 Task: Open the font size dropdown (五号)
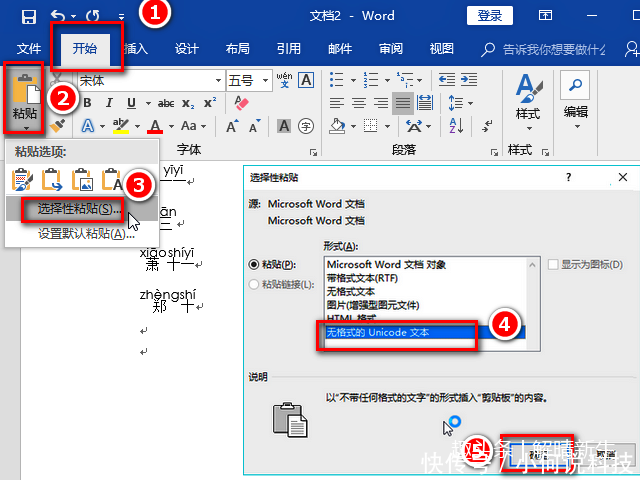265,80
